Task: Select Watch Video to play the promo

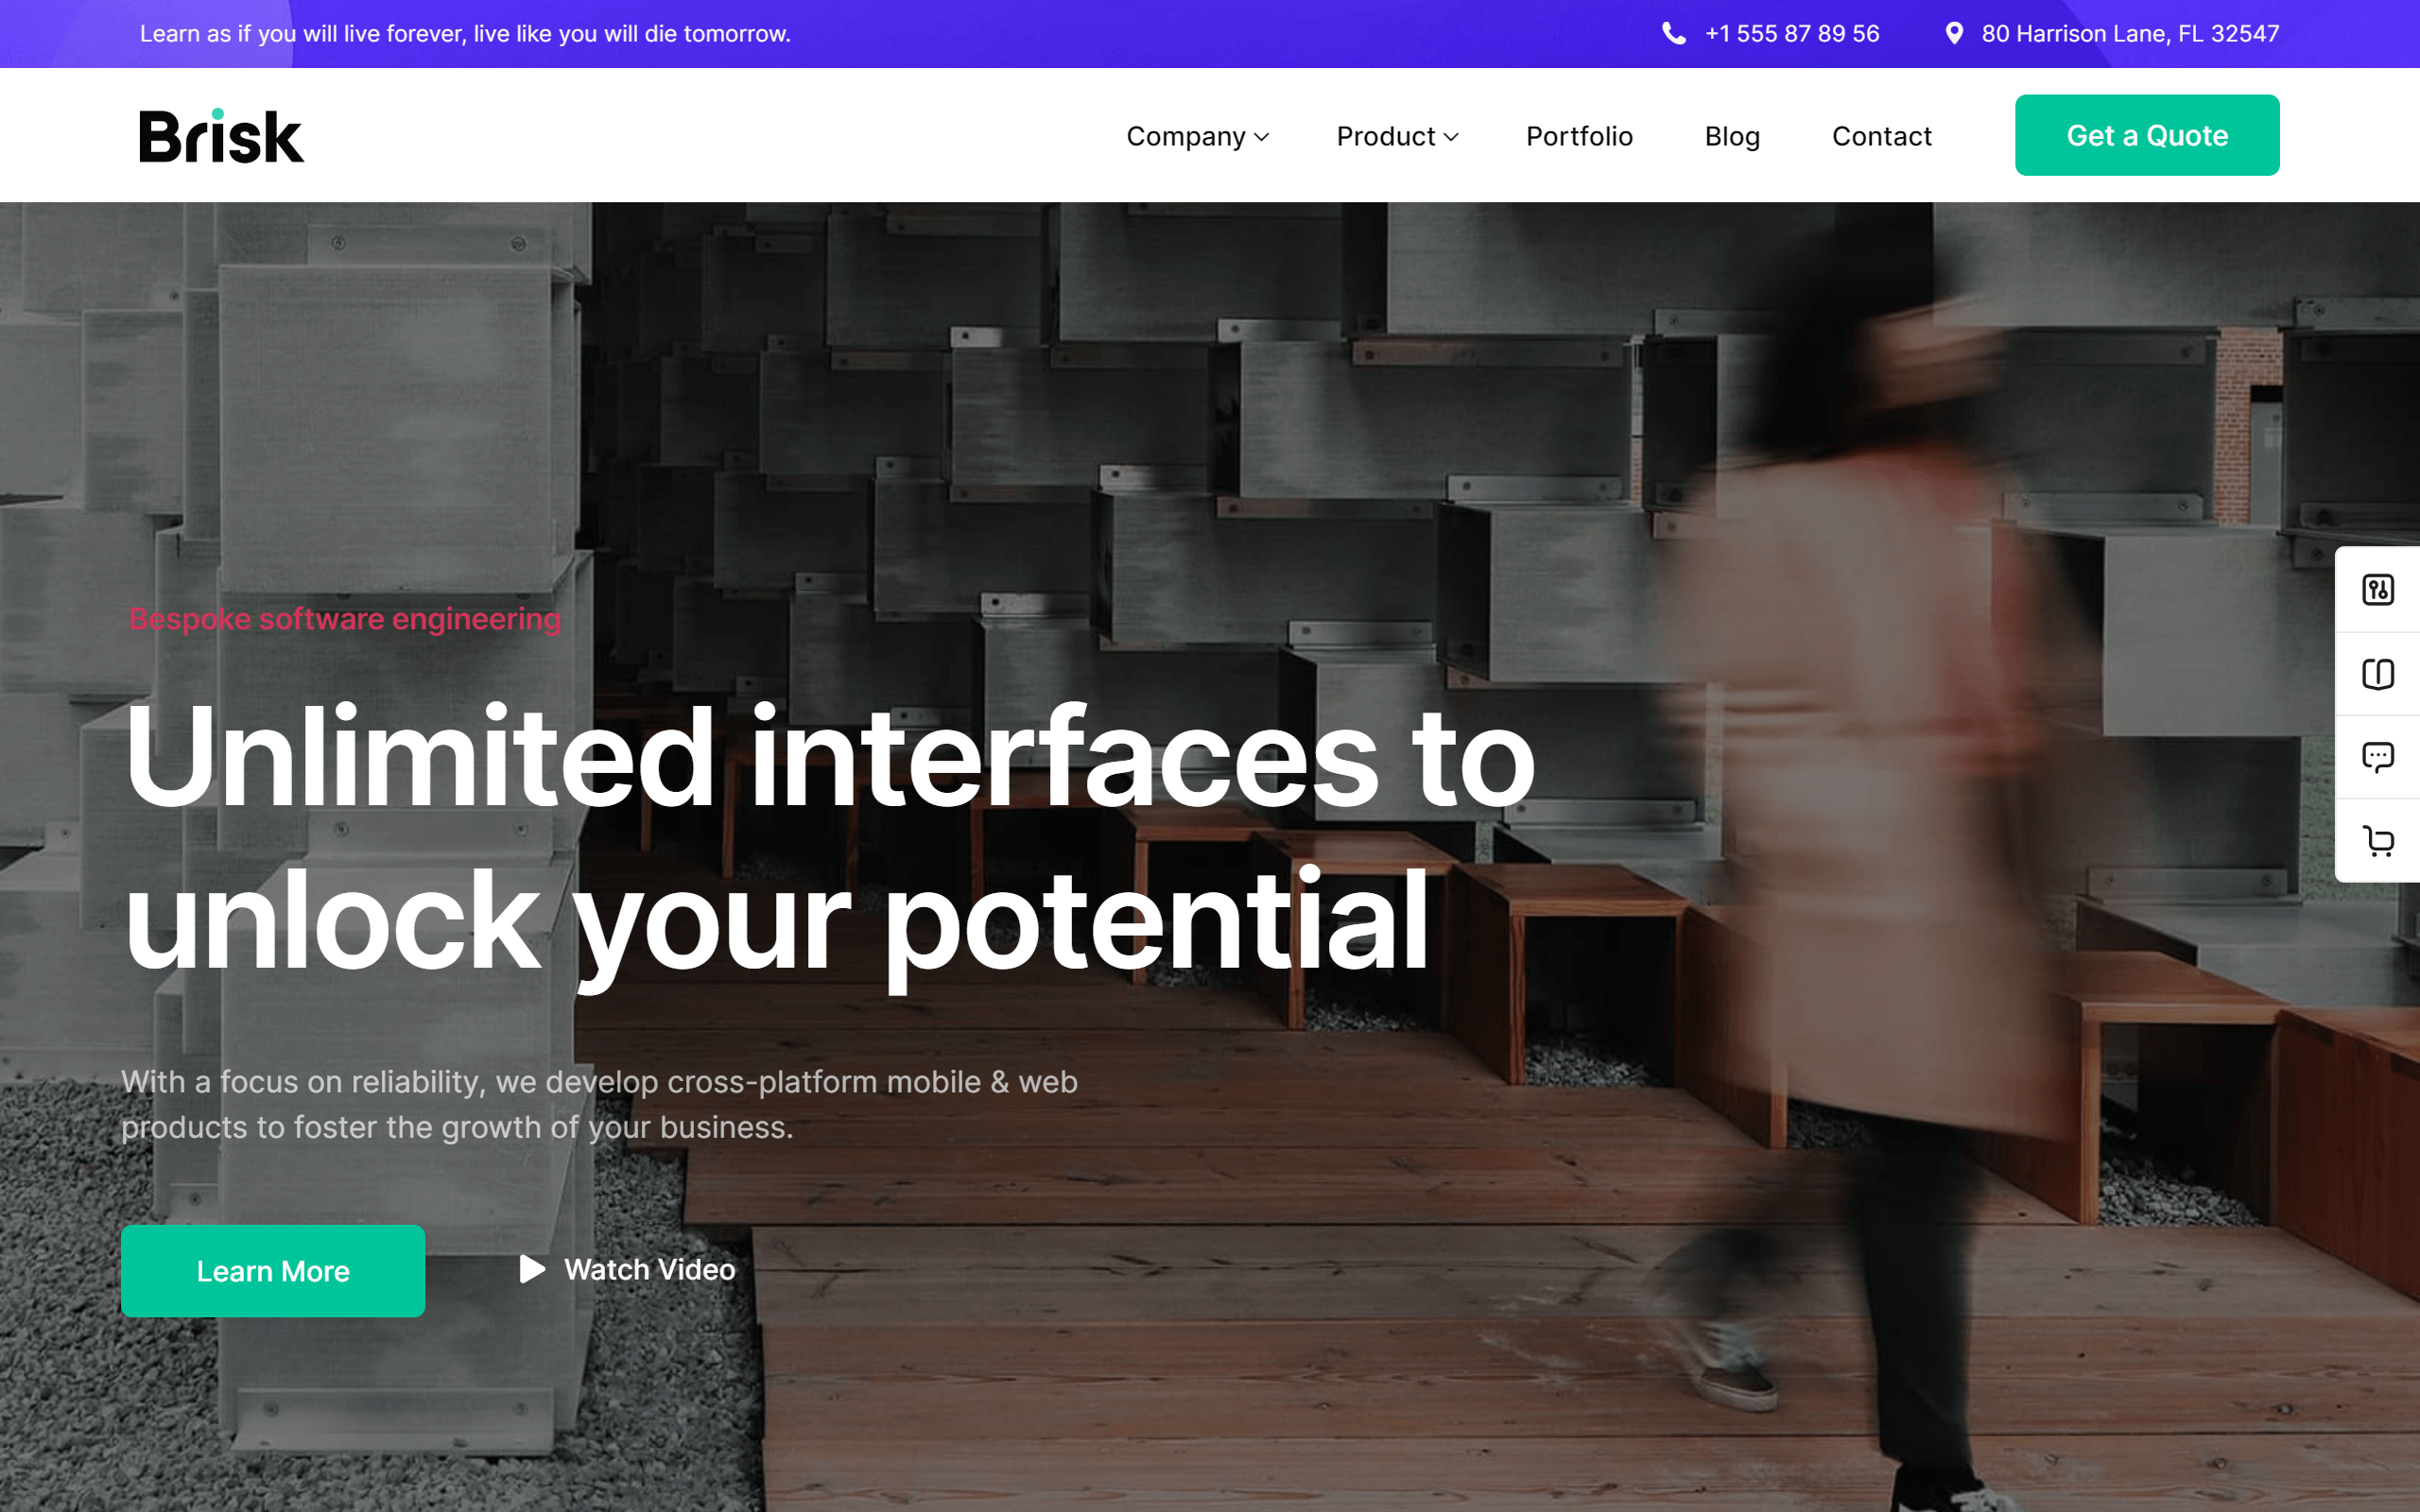Action: click(649, 1270)
